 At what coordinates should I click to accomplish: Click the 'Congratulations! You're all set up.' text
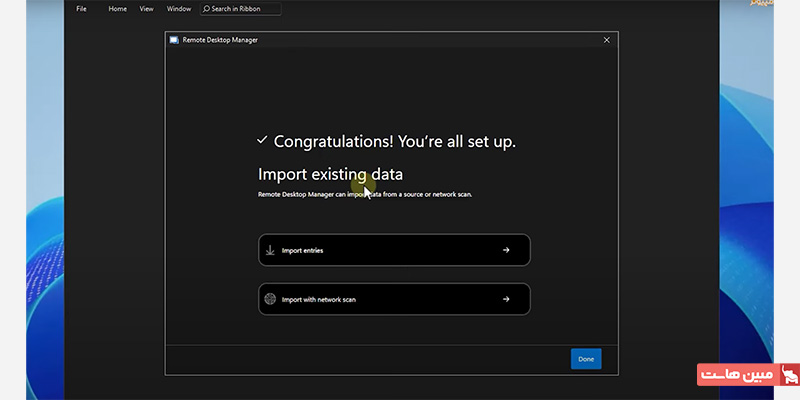(395, 142)
